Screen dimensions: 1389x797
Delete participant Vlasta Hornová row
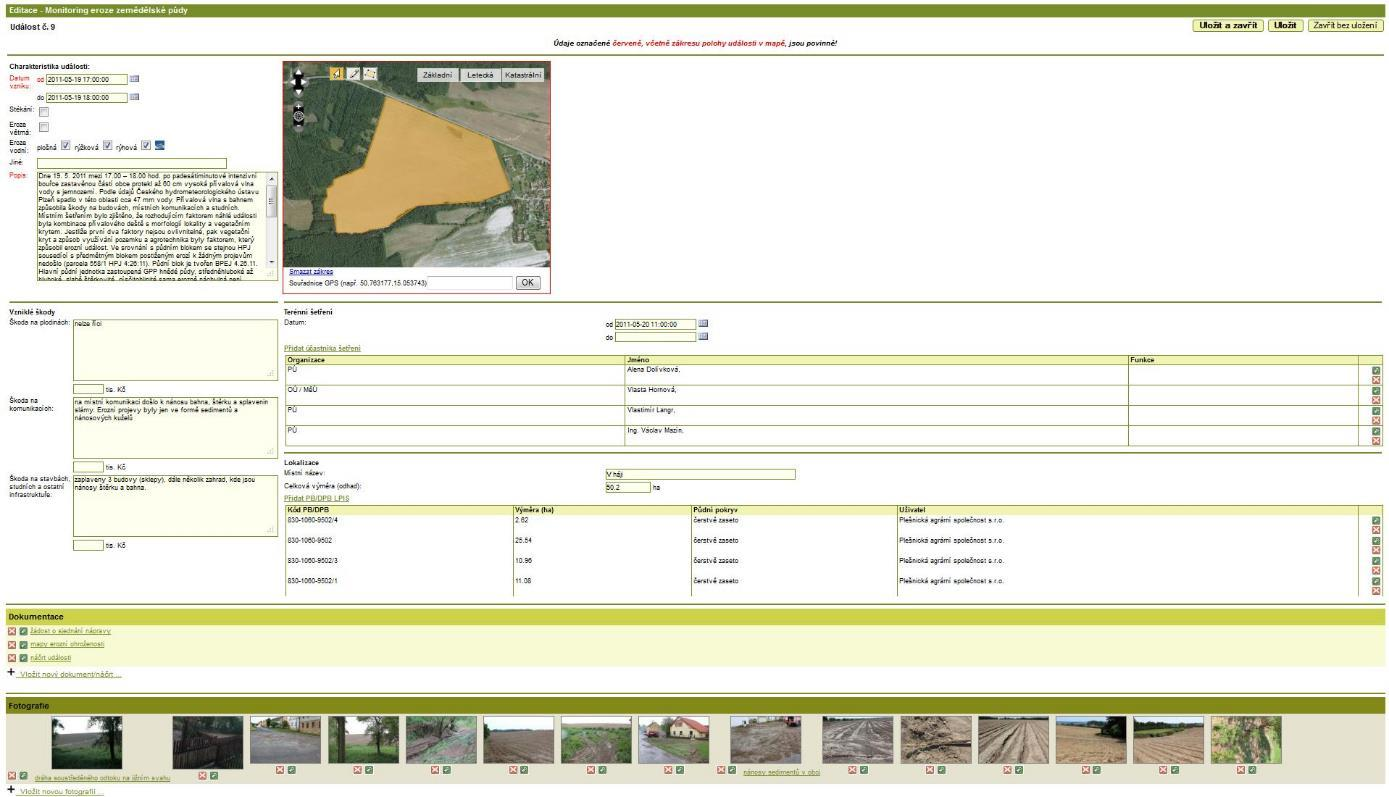[1376, 400]
